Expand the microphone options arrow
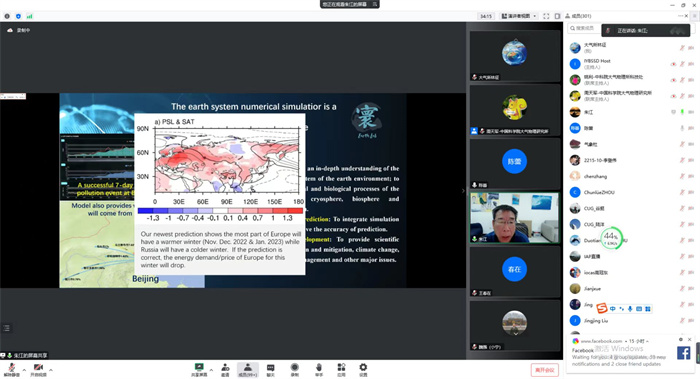 24,370
